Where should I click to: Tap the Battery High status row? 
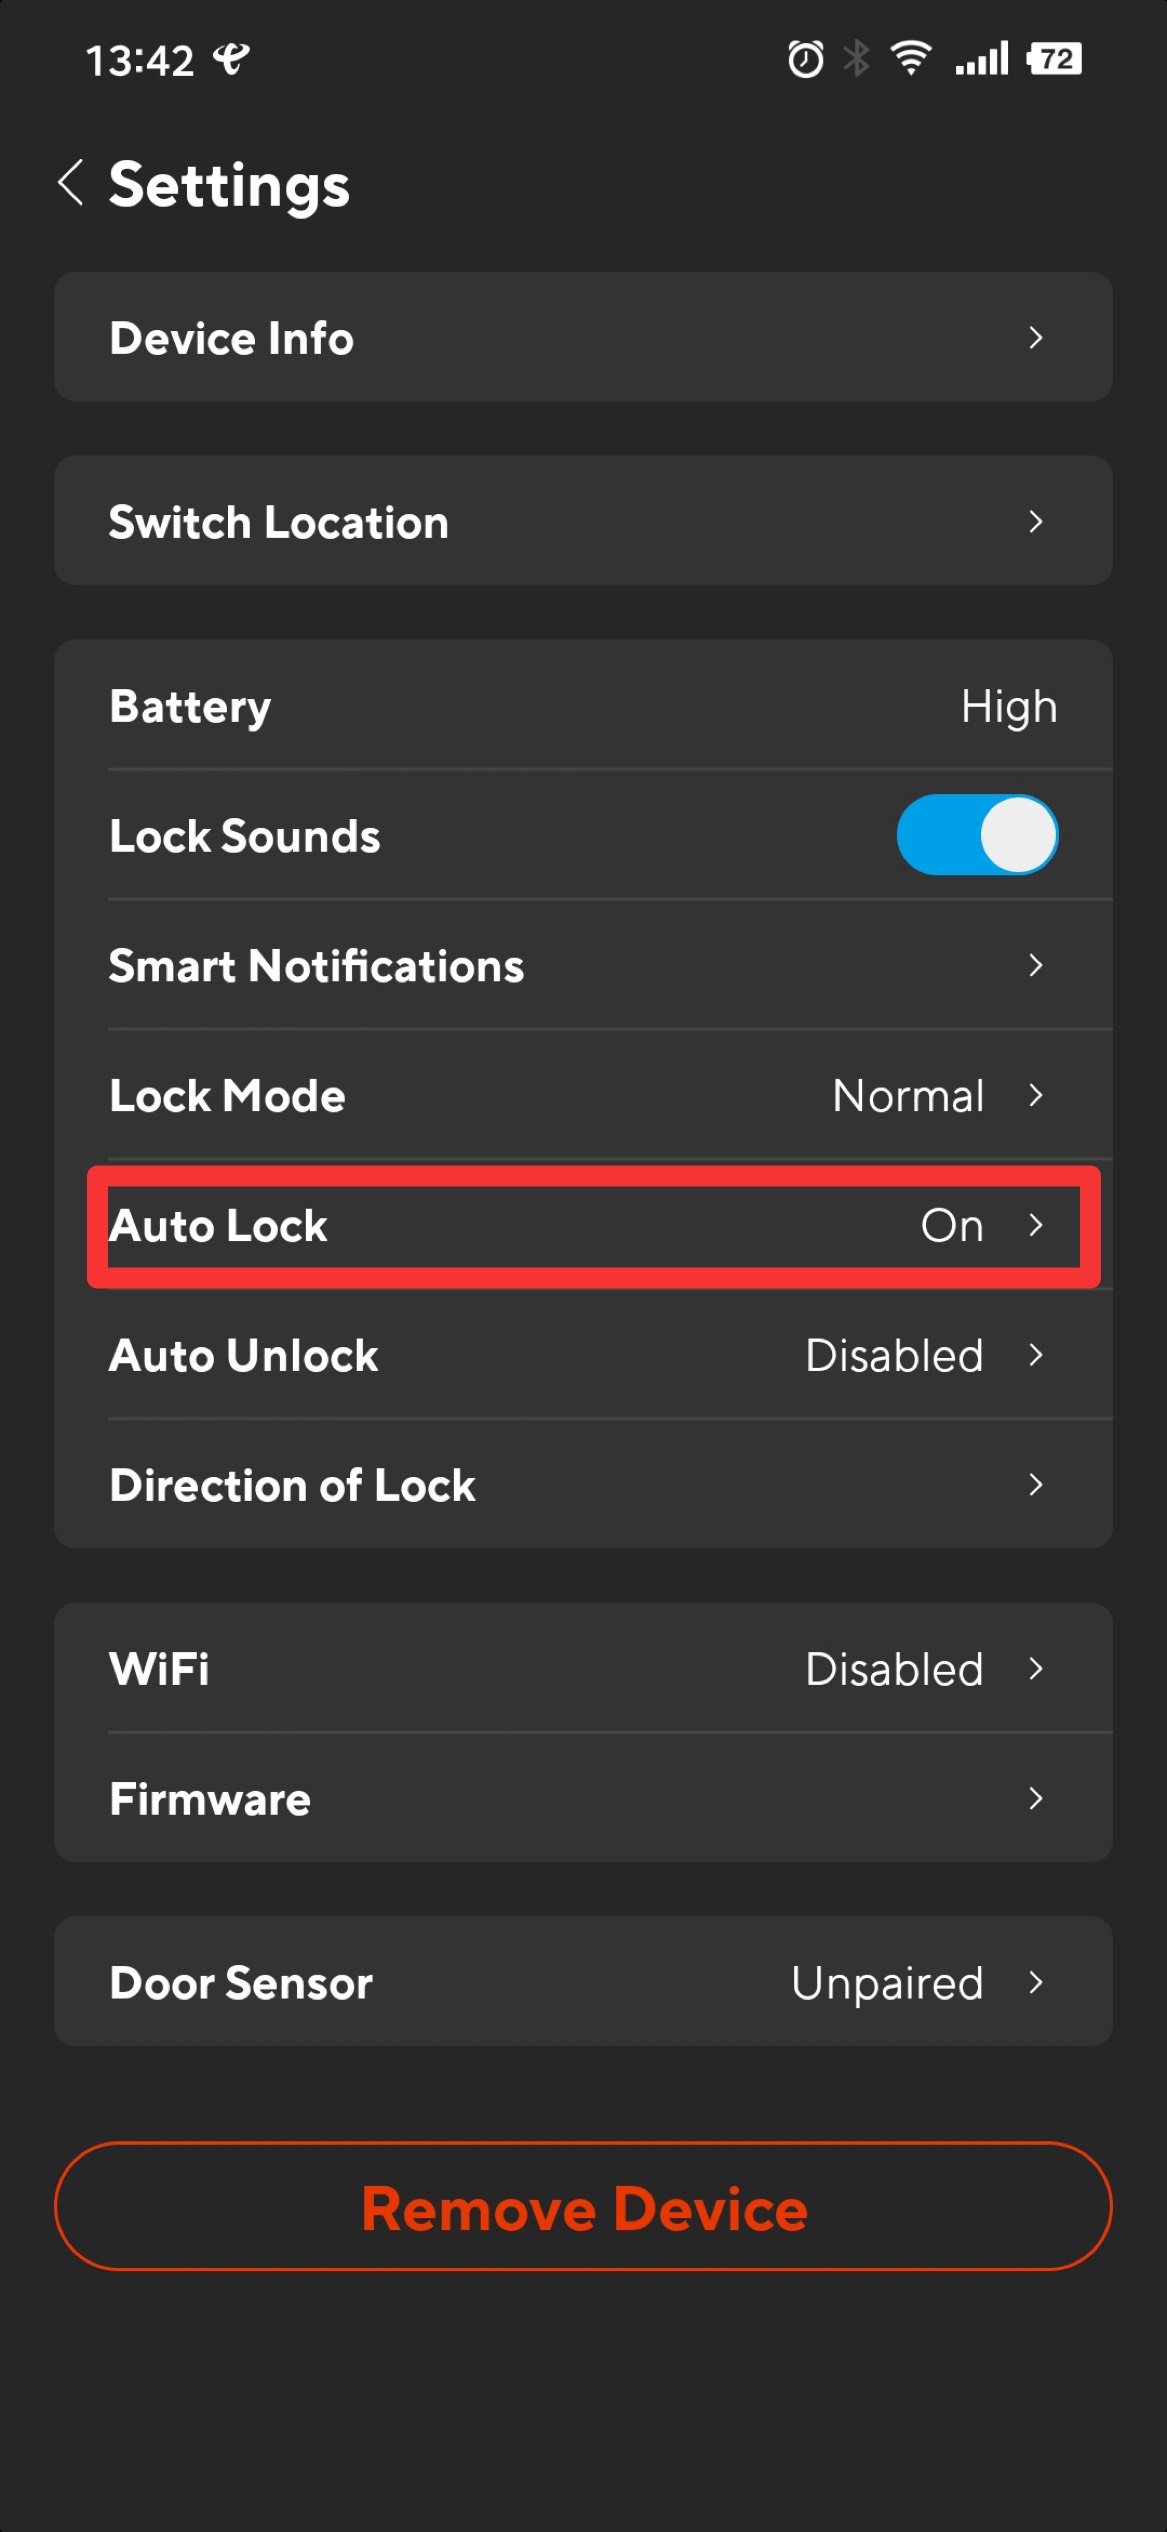583,705
